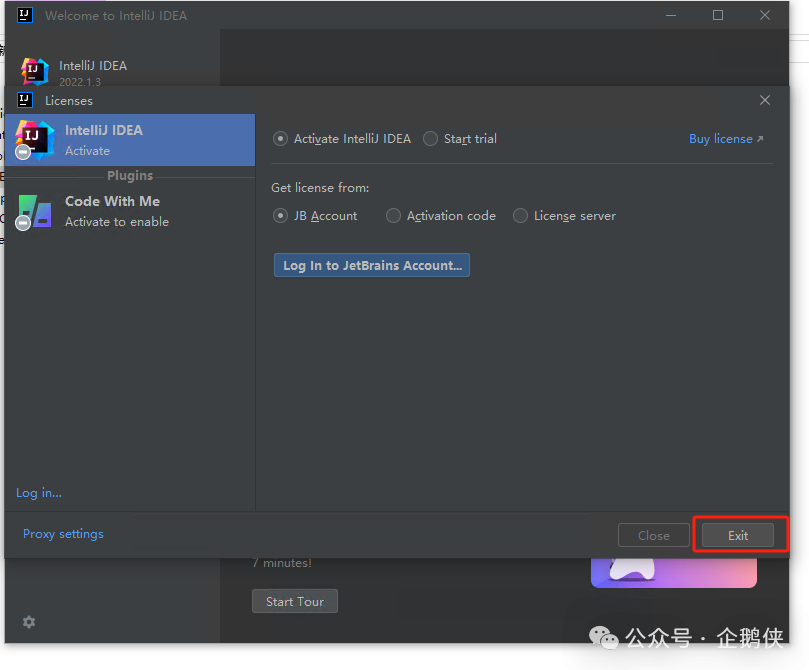Click the 'Plugins' section header text

click(x=130, y=176)
